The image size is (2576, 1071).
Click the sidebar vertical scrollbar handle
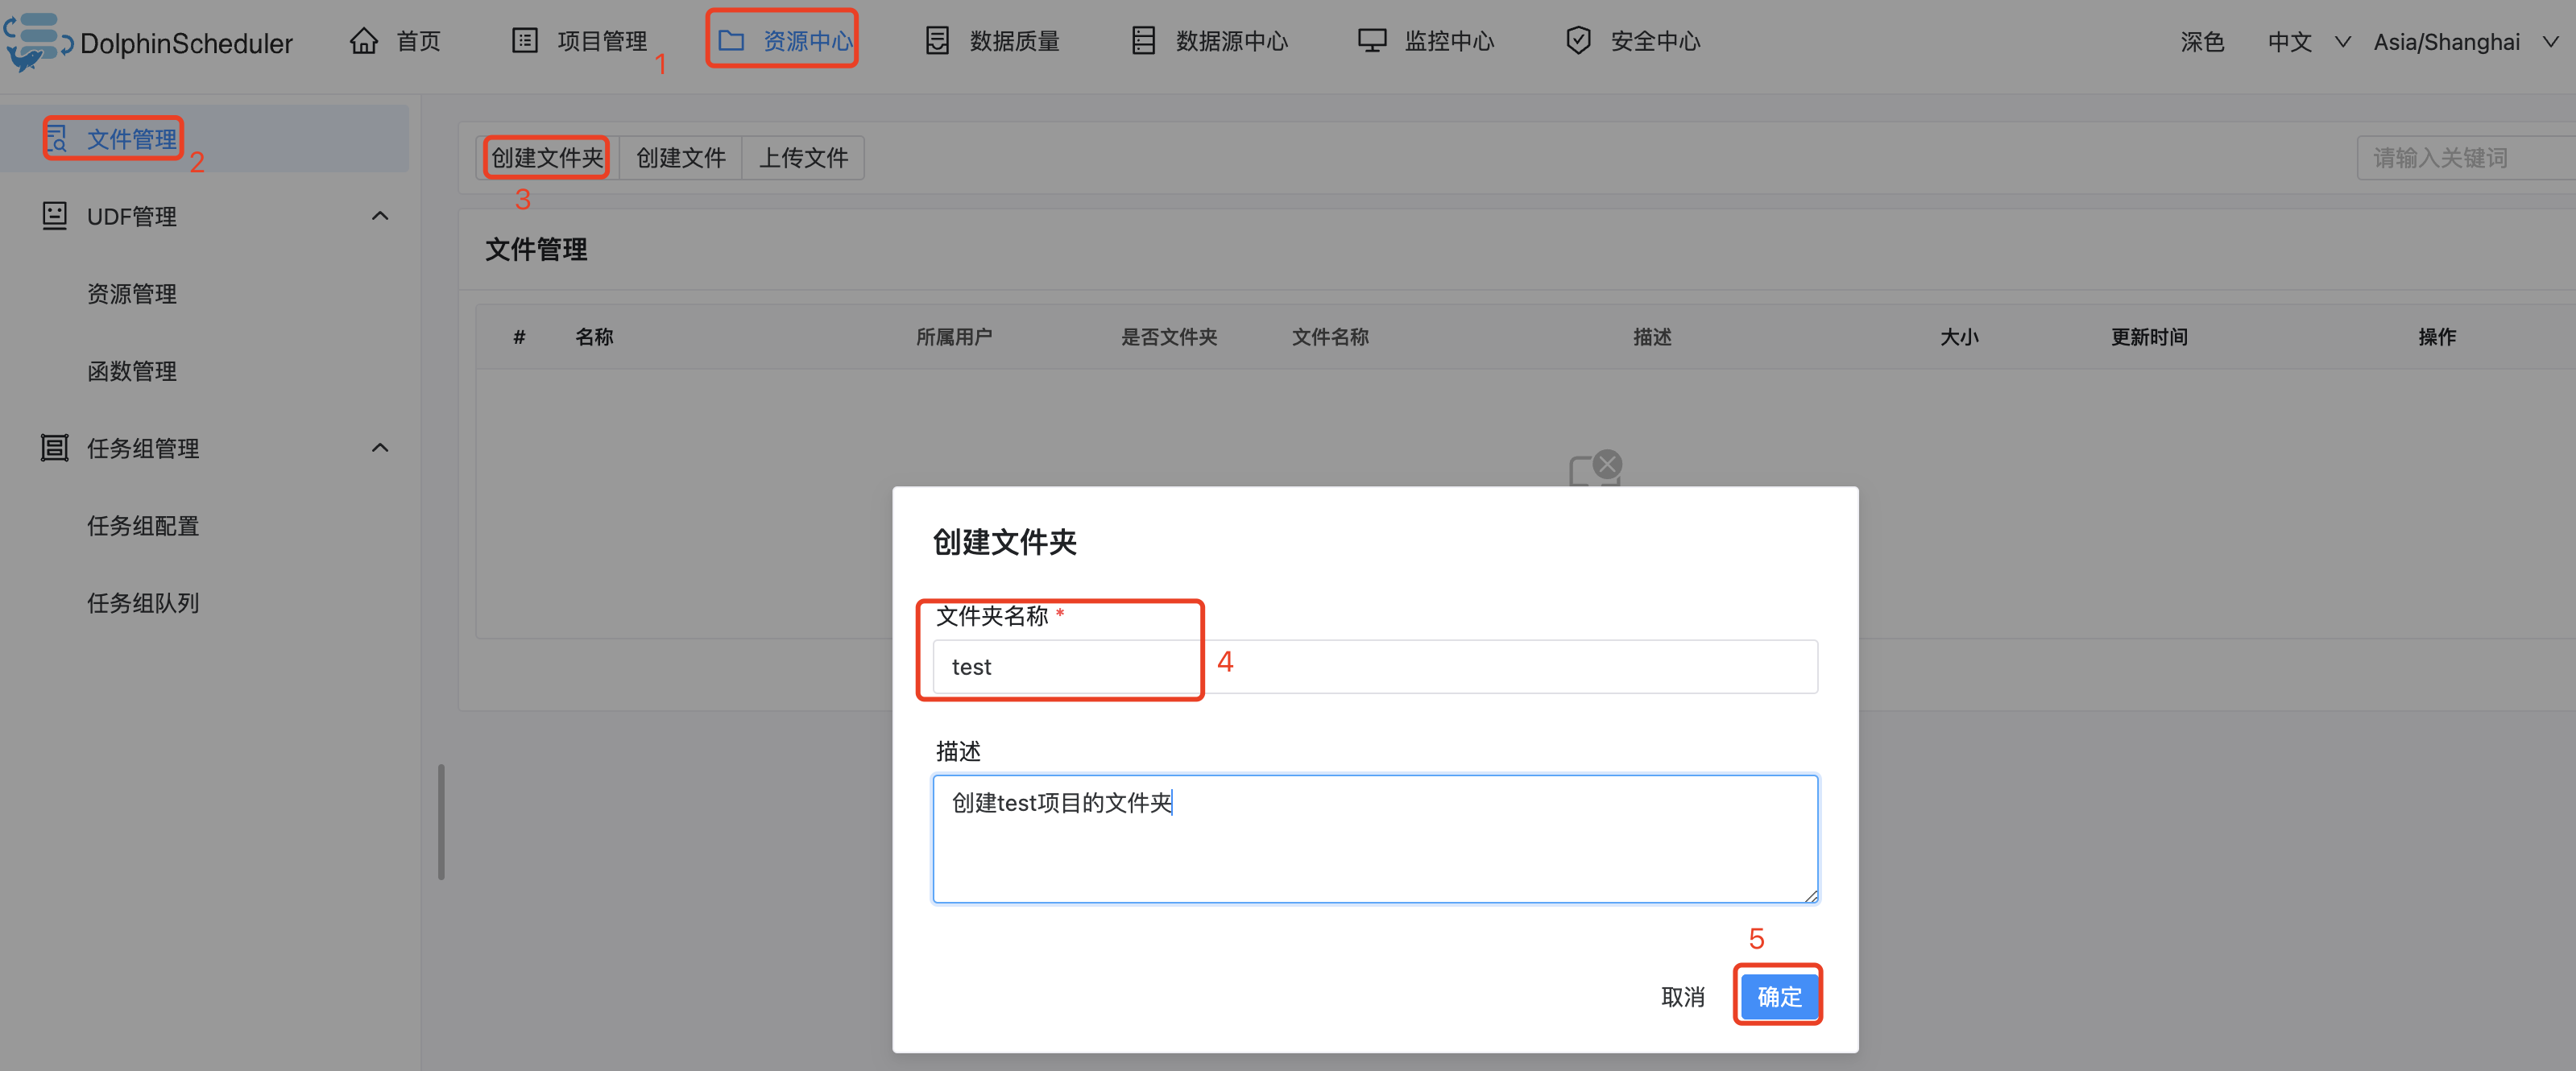click(x=441, y=822)
